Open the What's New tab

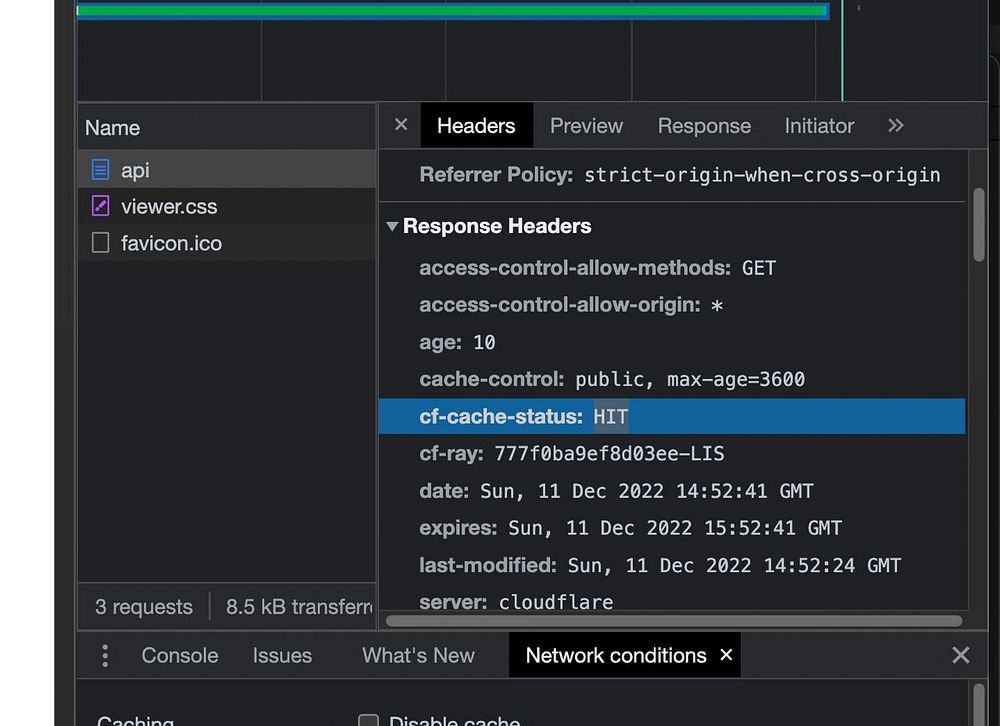point(418,655)
